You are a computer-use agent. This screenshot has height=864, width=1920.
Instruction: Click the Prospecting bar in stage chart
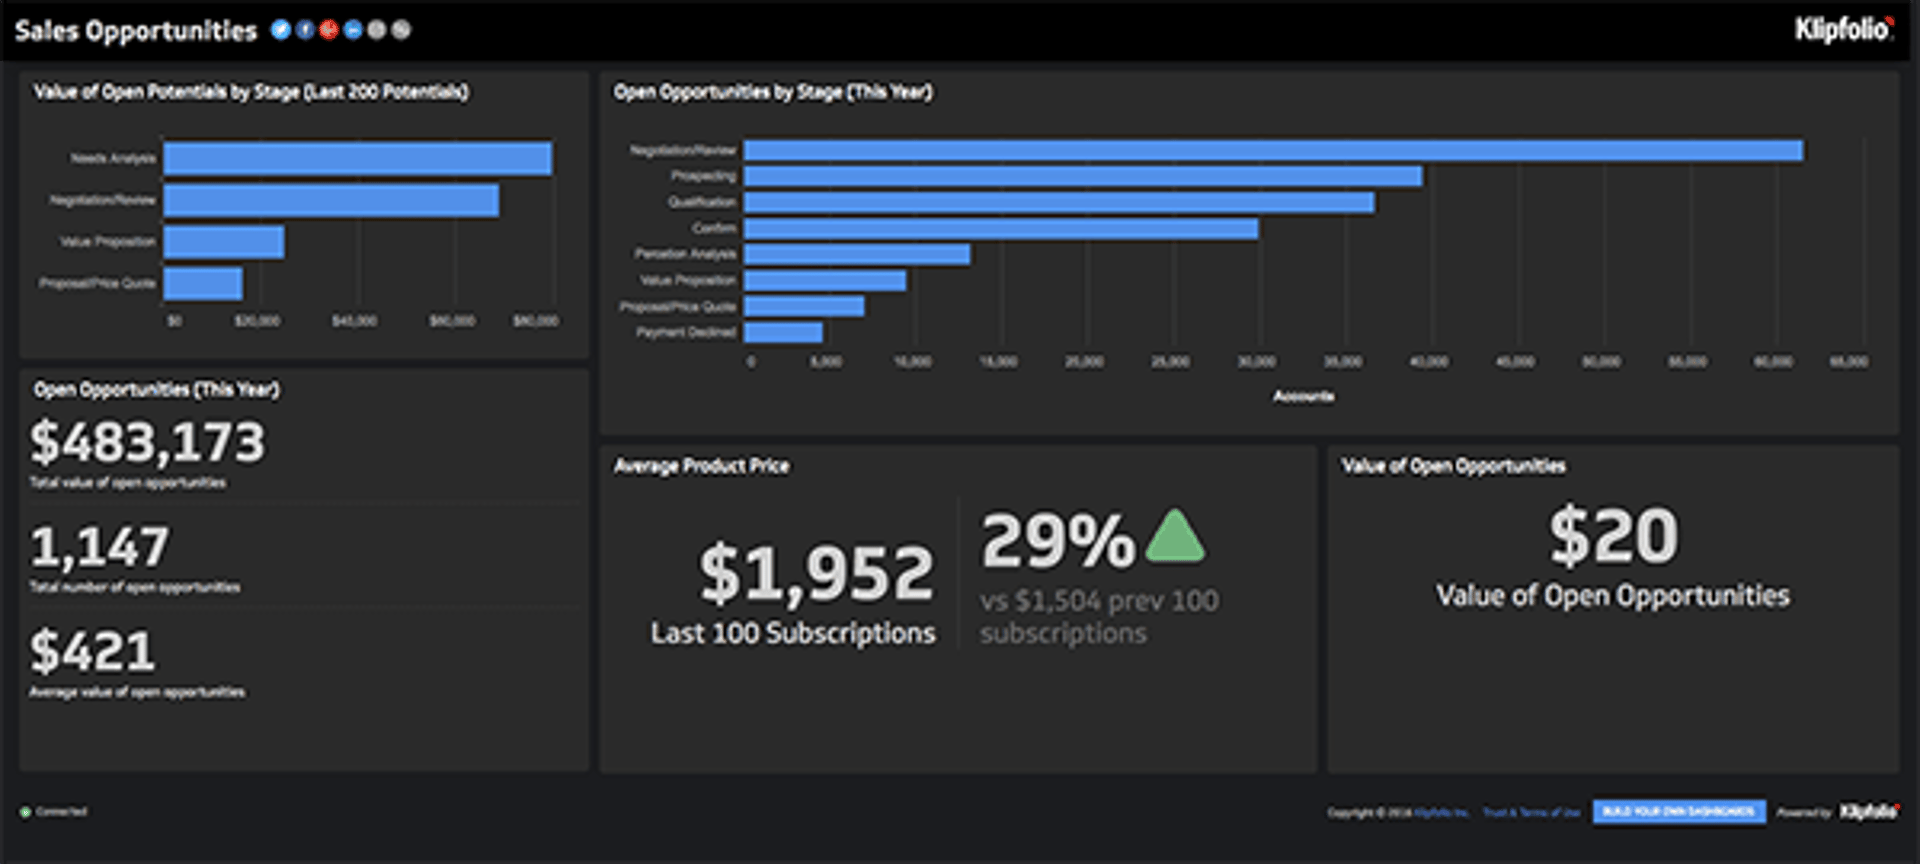[x=1082, y=176]
